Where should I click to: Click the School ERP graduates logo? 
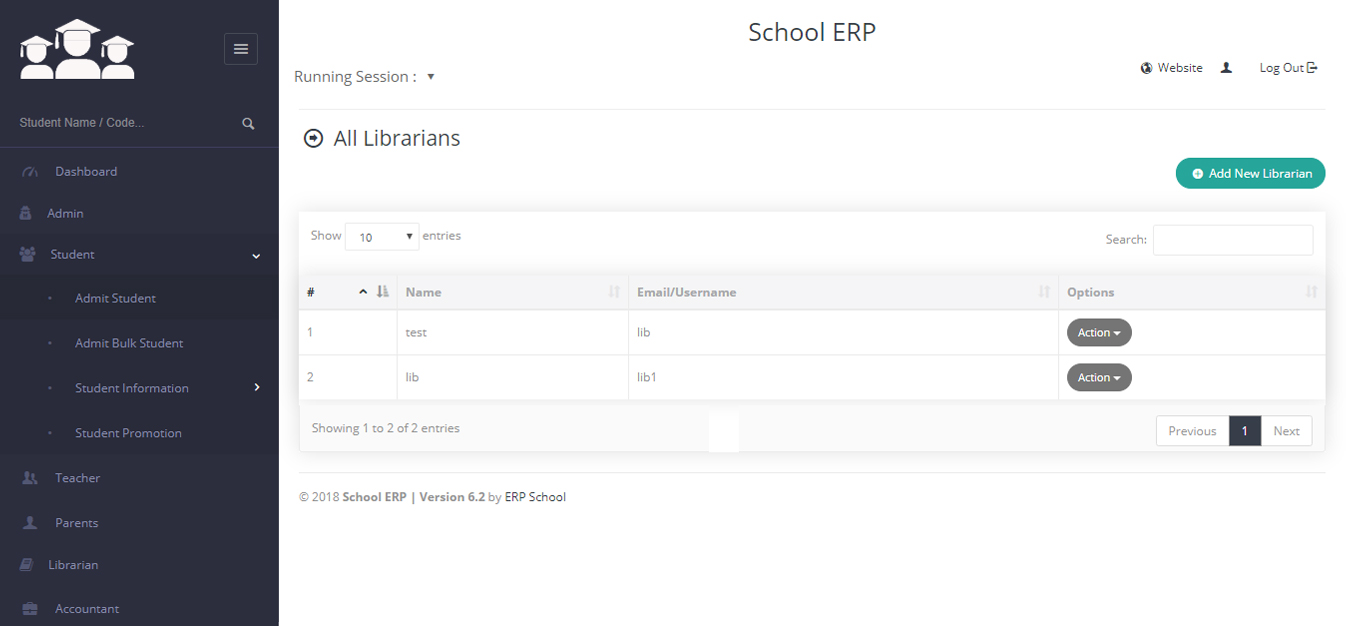click(77, 50)
